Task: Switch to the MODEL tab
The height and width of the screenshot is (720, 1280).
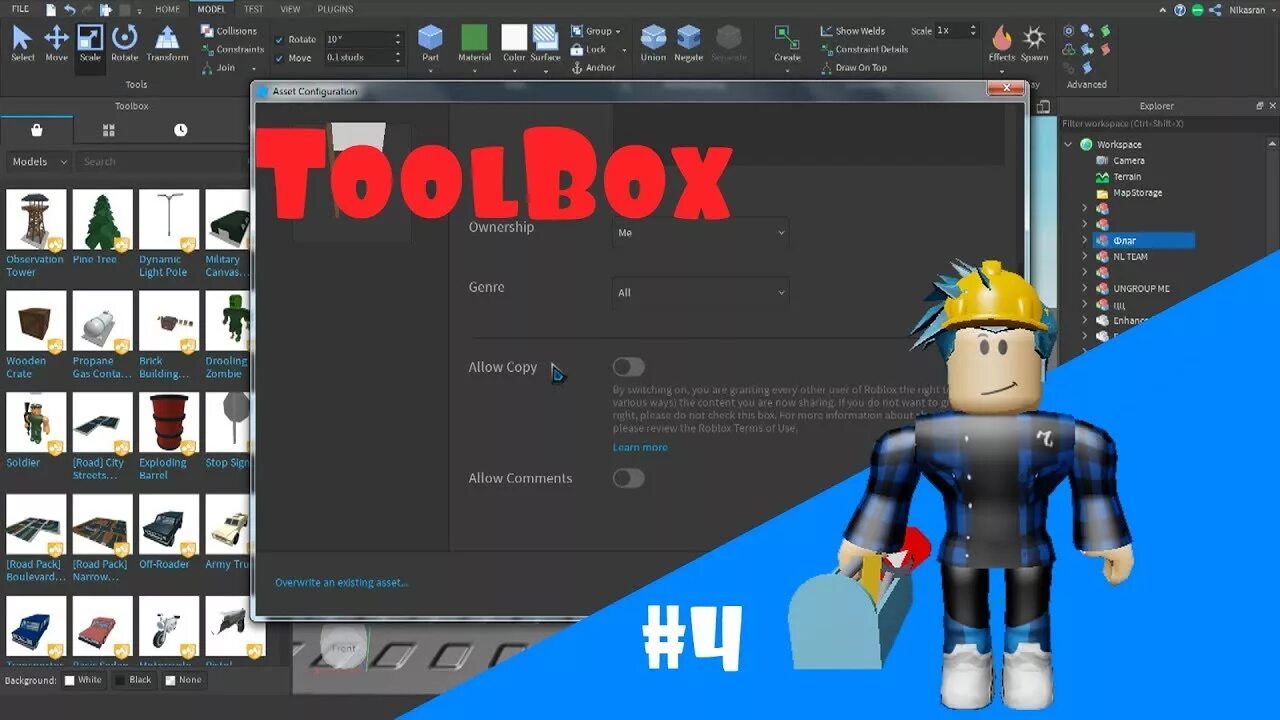Action: pyautogui.click(x=211, y=9)
